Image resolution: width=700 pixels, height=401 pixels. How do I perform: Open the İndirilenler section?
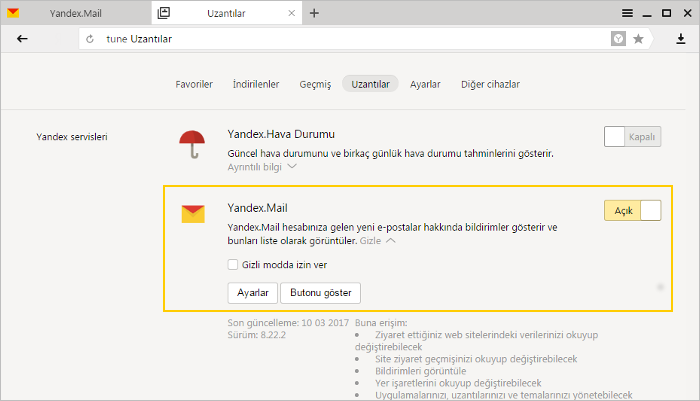pyautogui.click(x=256, y=84)
